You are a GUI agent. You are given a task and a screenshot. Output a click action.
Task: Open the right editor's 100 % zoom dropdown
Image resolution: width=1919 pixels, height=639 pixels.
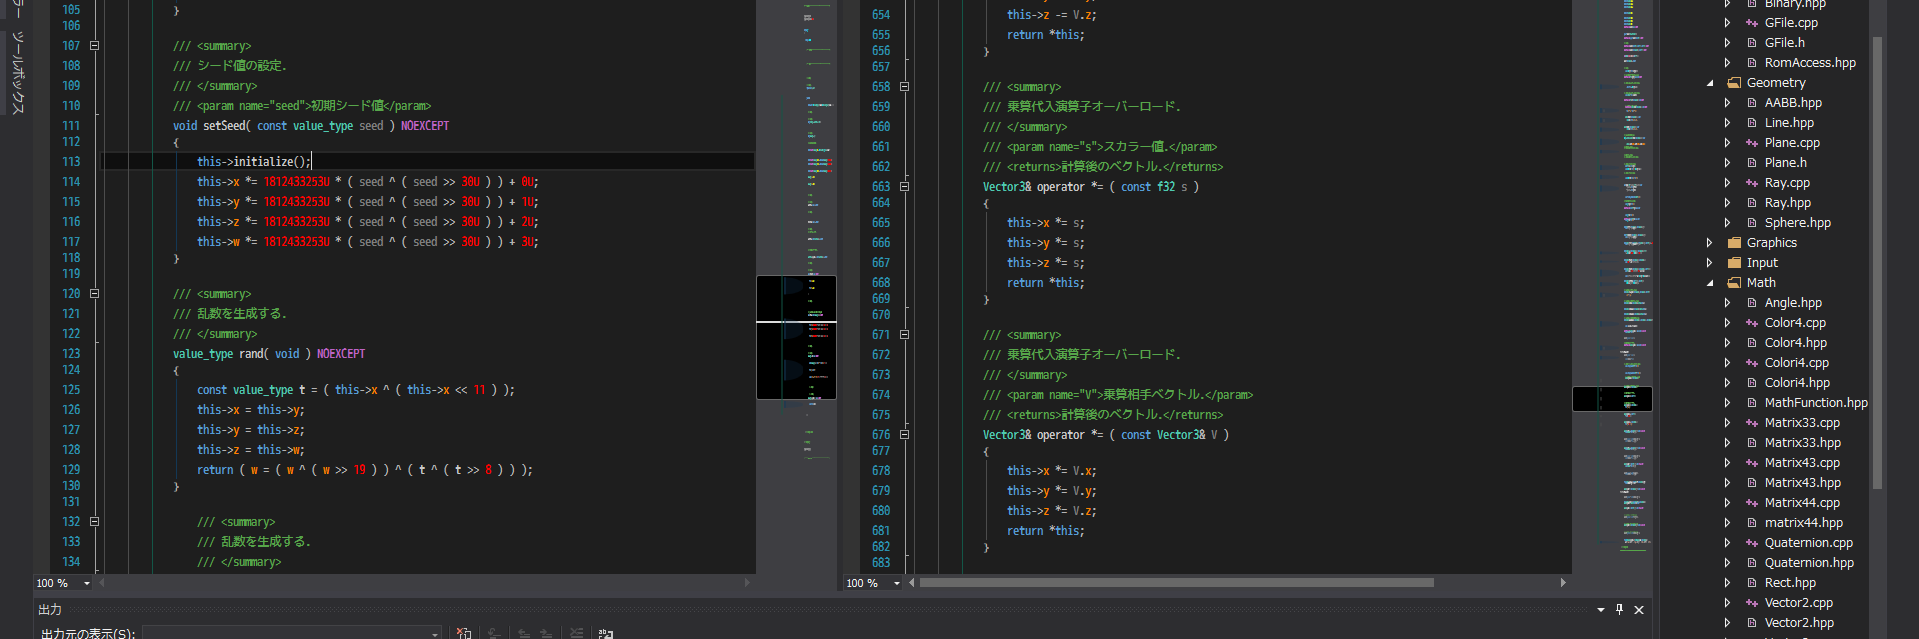tap(897, 583)
